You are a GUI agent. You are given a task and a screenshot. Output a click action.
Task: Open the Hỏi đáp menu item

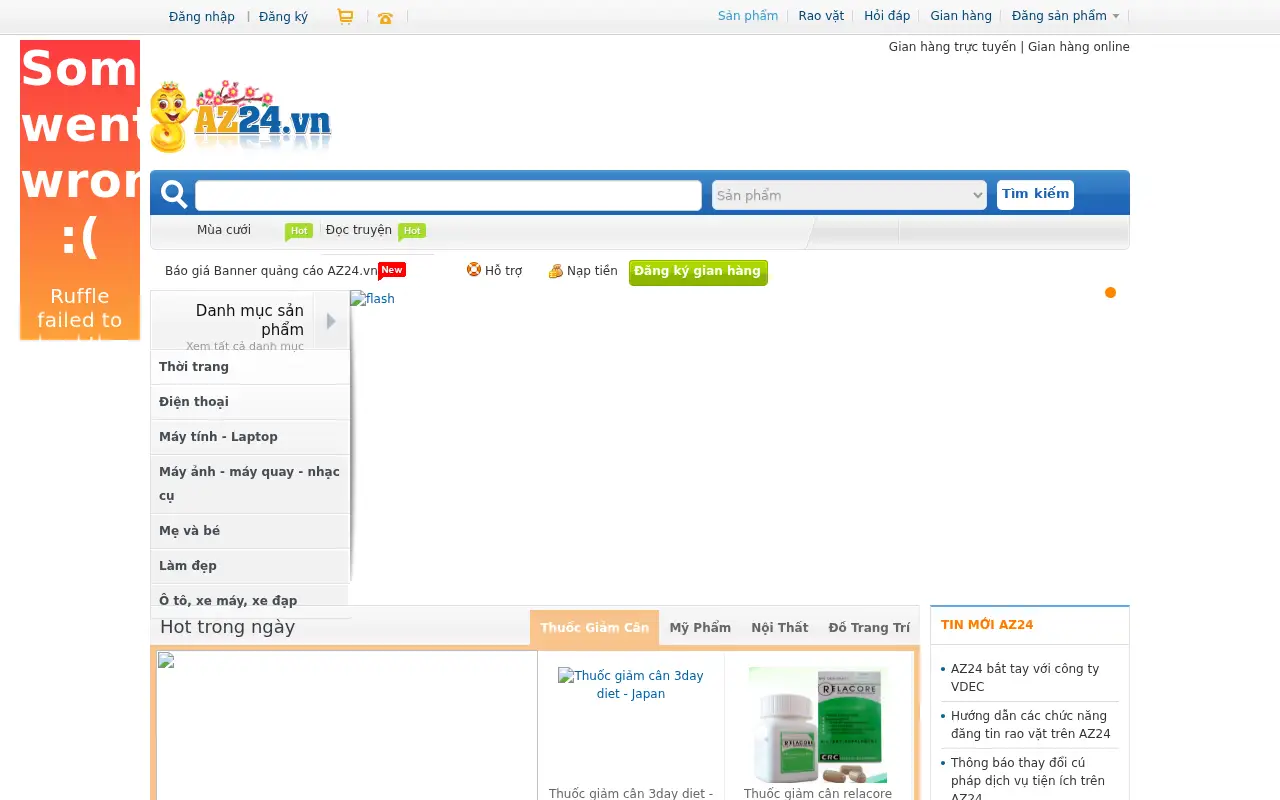[887, 16]
